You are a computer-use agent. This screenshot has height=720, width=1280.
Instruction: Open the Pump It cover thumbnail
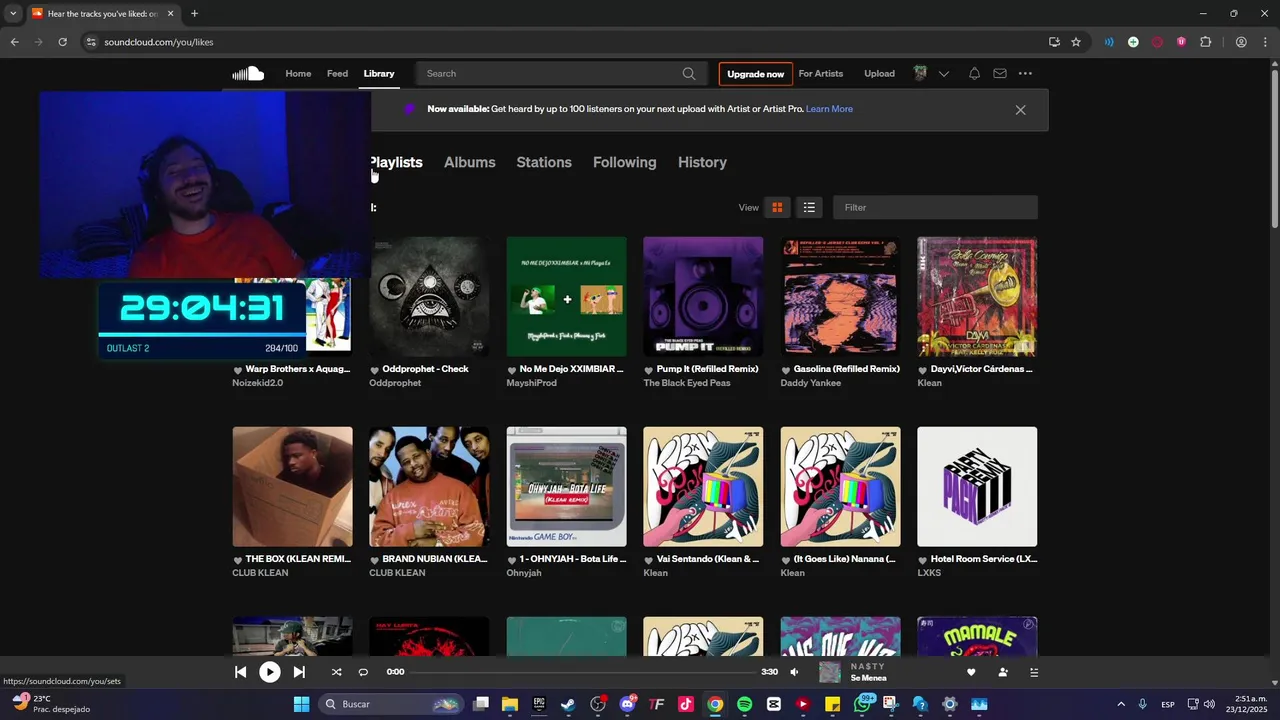(x=703, y=297)
